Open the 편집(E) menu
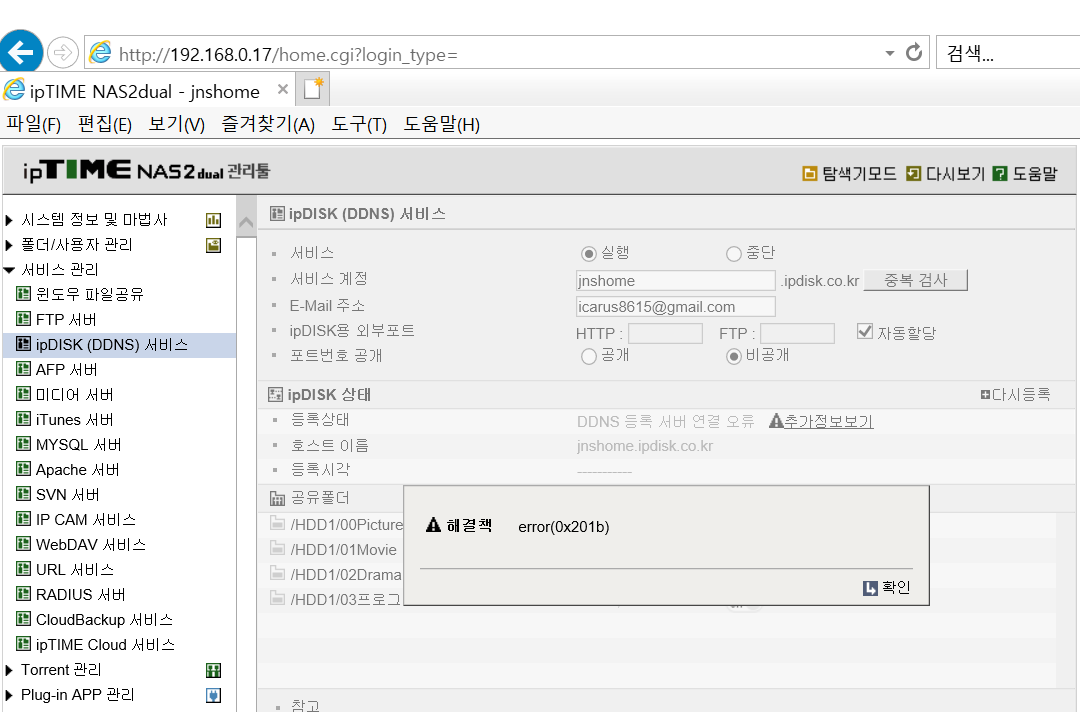Screen dimensions: 1089x724 pyautogui.click(x=104, y=124)
